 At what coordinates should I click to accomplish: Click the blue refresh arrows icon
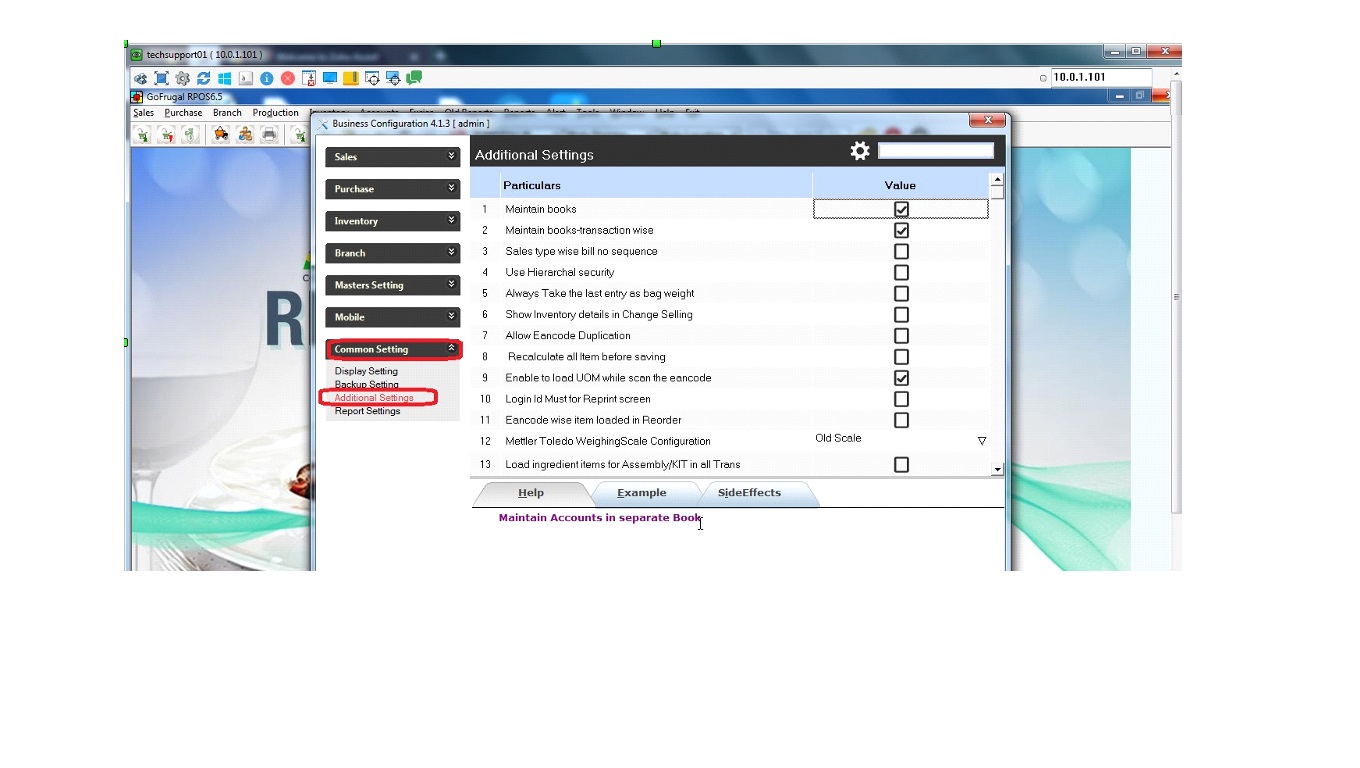204,78
